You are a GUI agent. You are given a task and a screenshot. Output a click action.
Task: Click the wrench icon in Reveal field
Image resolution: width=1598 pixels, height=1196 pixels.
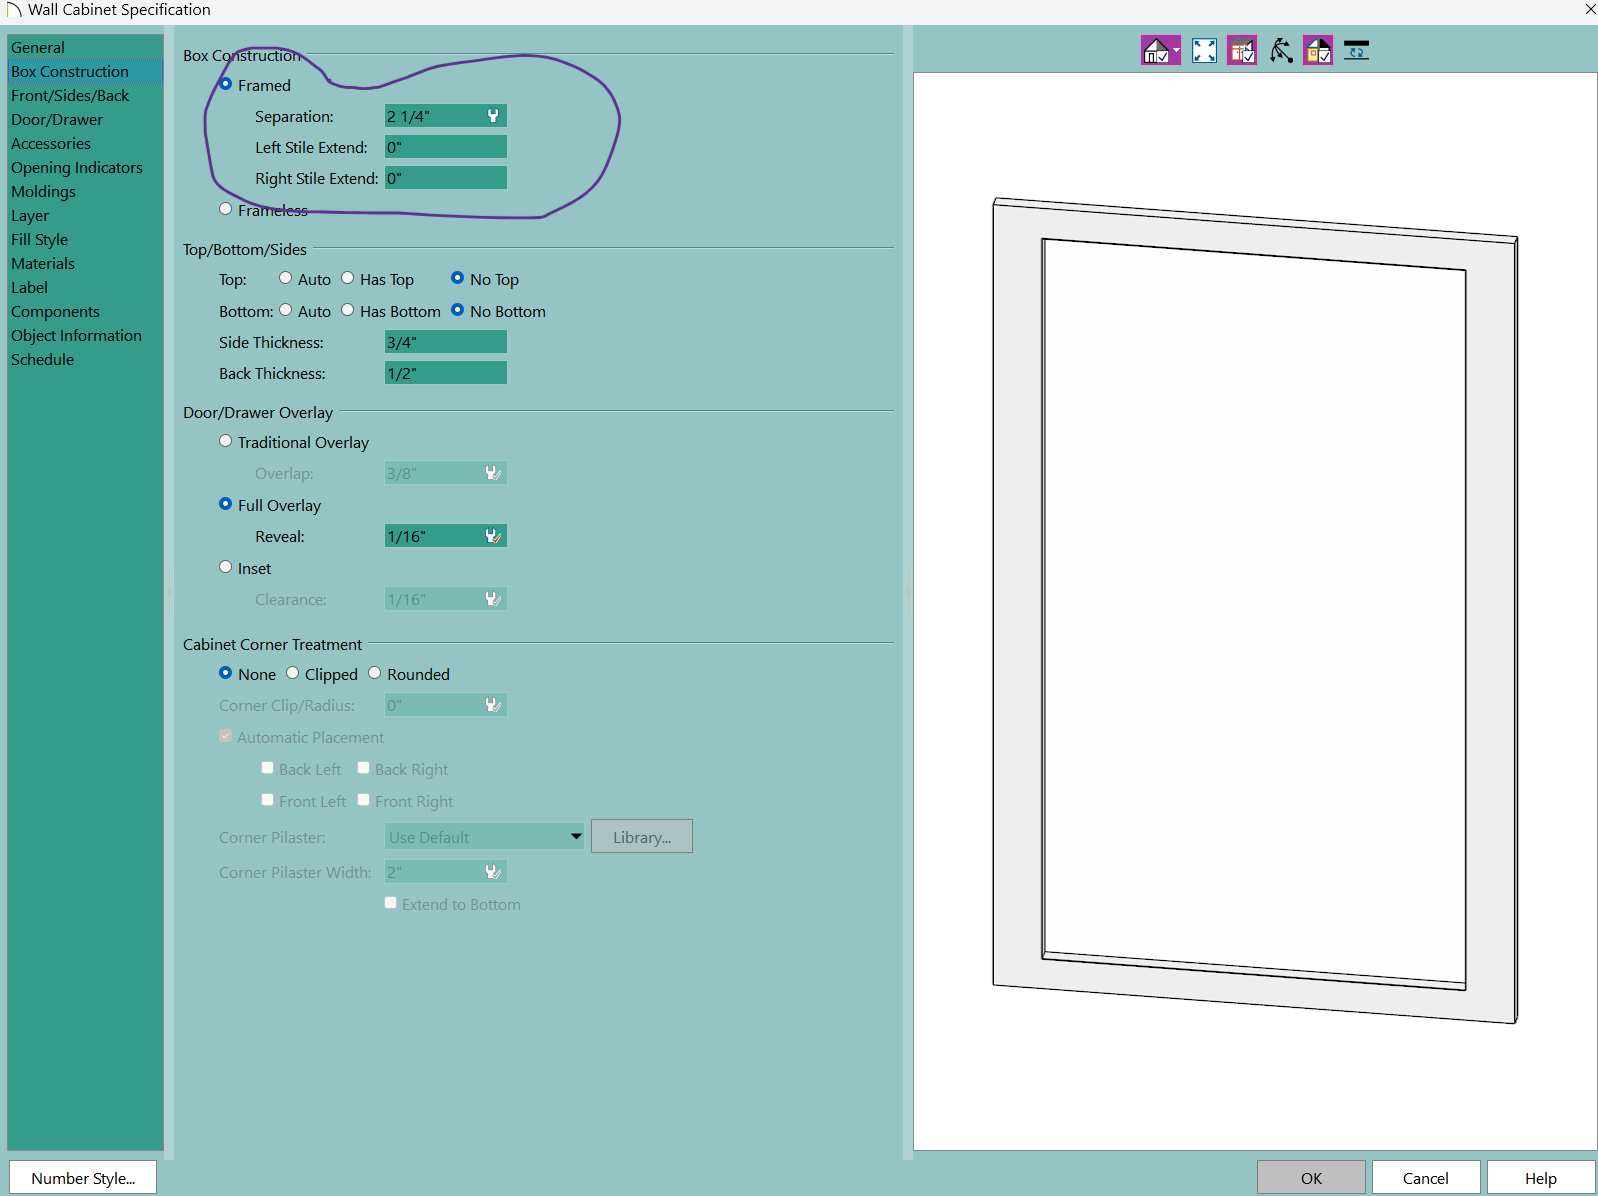(493, 536)
